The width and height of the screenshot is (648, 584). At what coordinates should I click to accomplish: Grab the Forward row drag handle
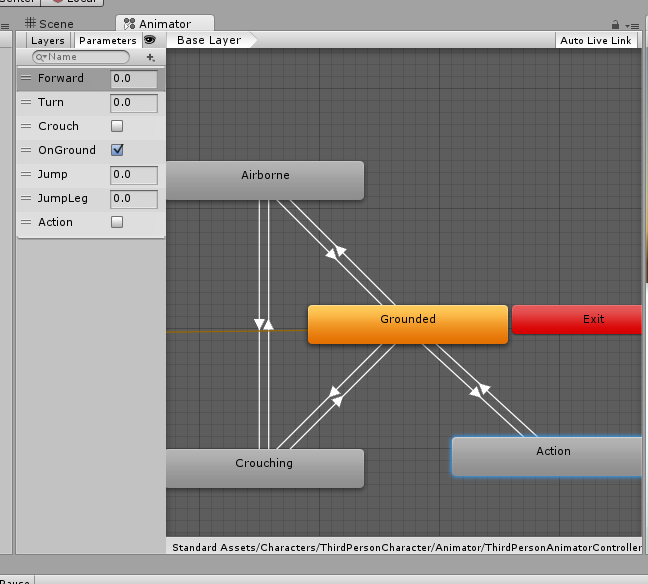[26, 78]
